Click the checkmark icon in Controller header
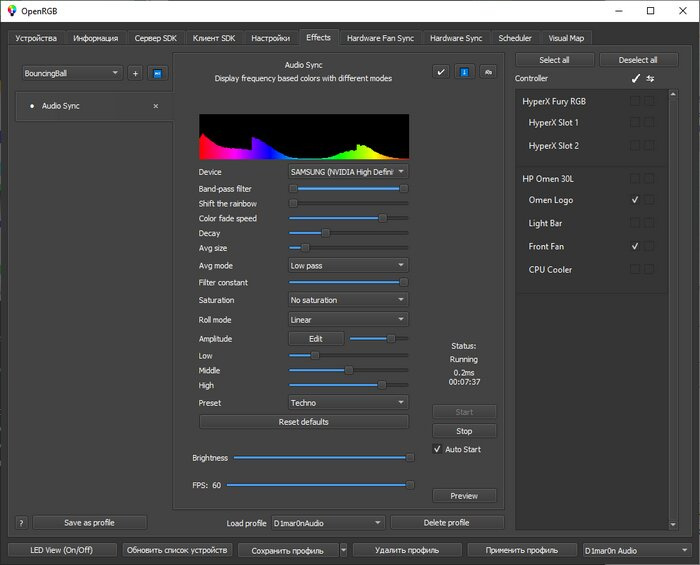700x565 pixels. (635, 78)
